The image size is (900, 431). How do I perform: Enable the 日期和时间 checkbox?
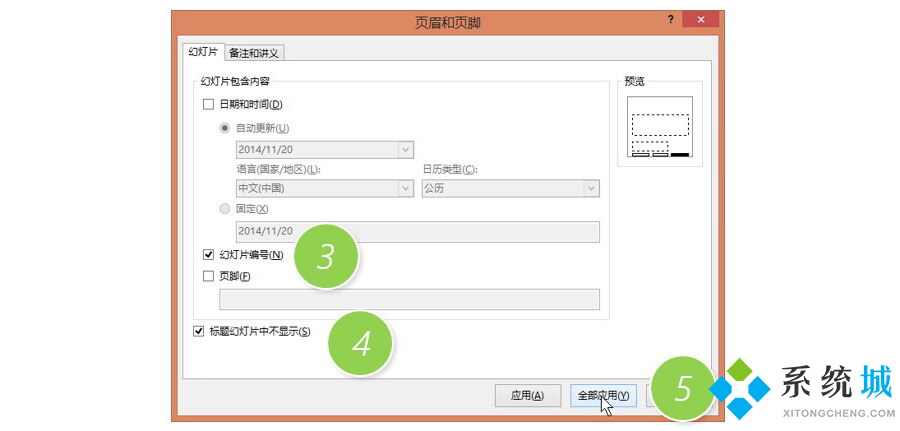click(x=208, y=104)
